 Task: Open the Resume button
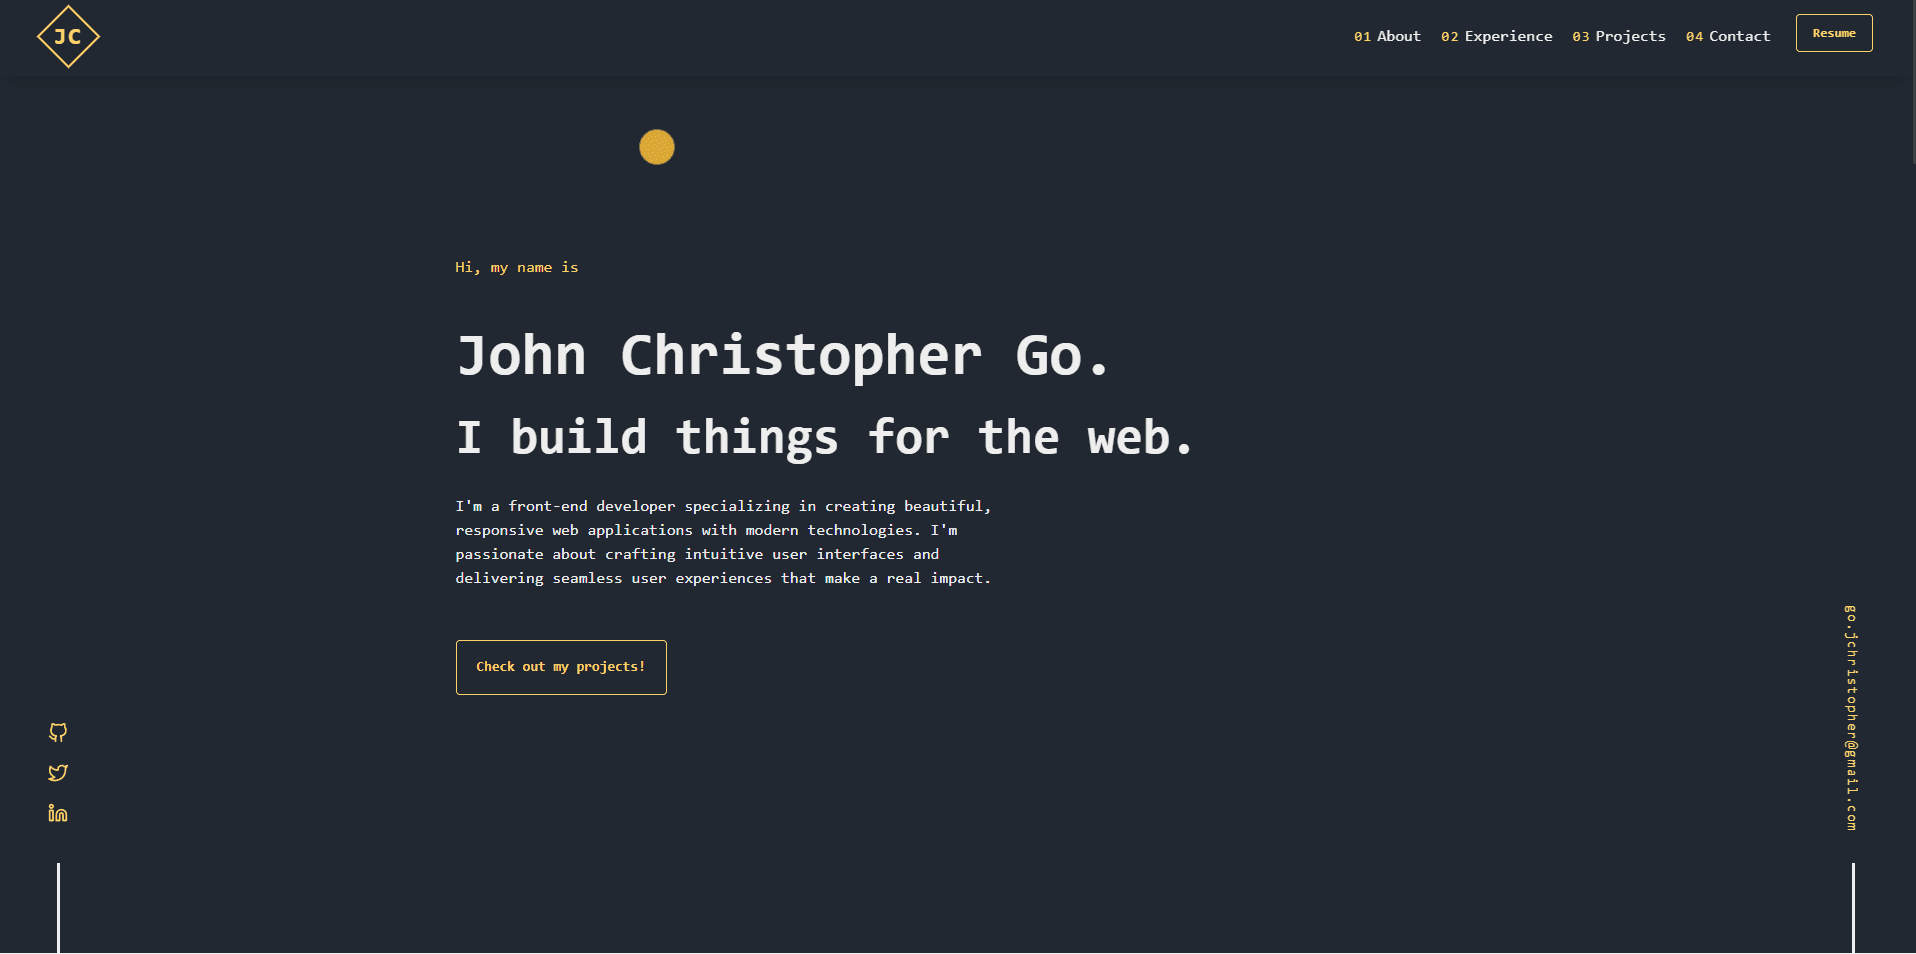click(1834, 32)
